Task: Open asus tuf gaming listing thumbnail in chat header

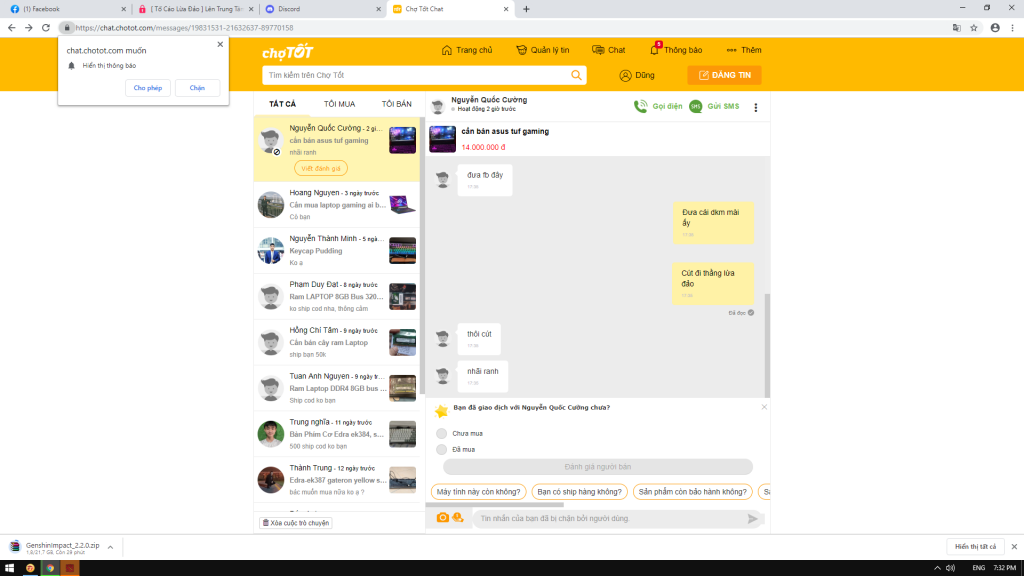Action: coord(442,139)
